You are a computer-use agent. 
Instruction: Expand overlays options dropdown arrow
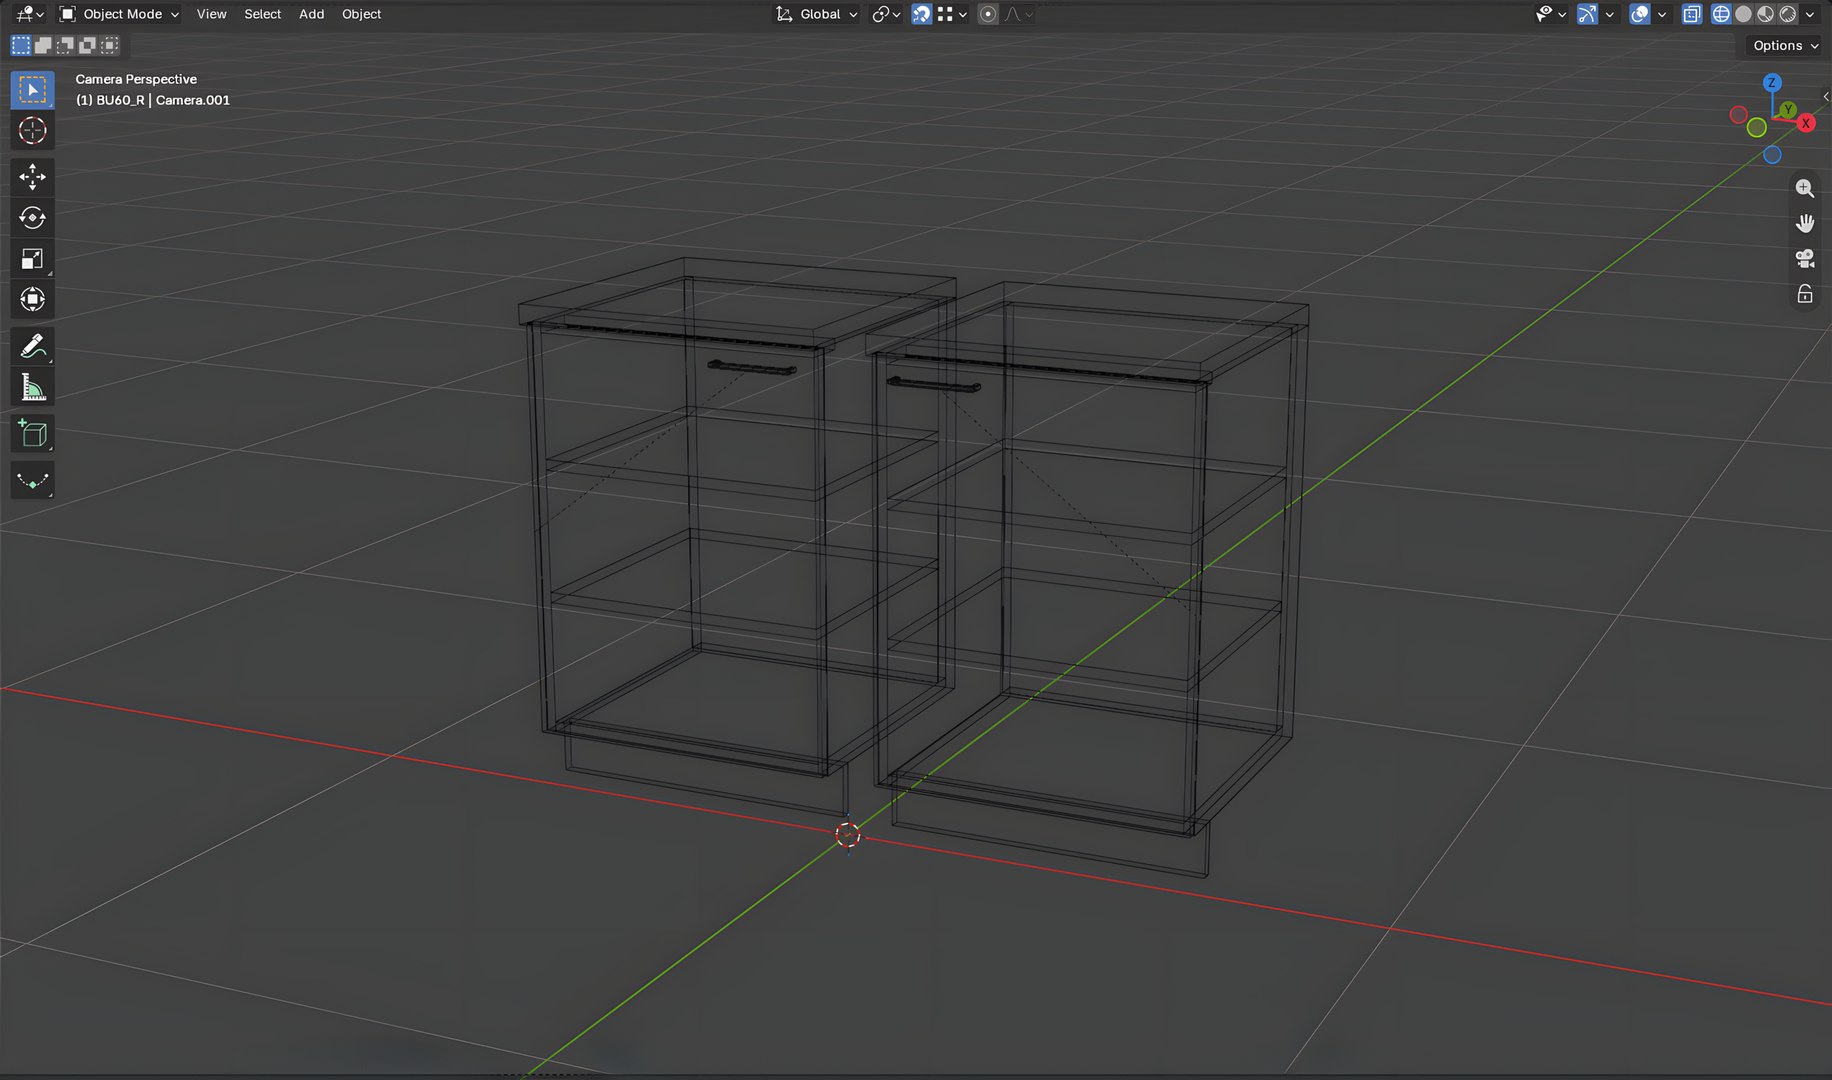point(1662,14)
